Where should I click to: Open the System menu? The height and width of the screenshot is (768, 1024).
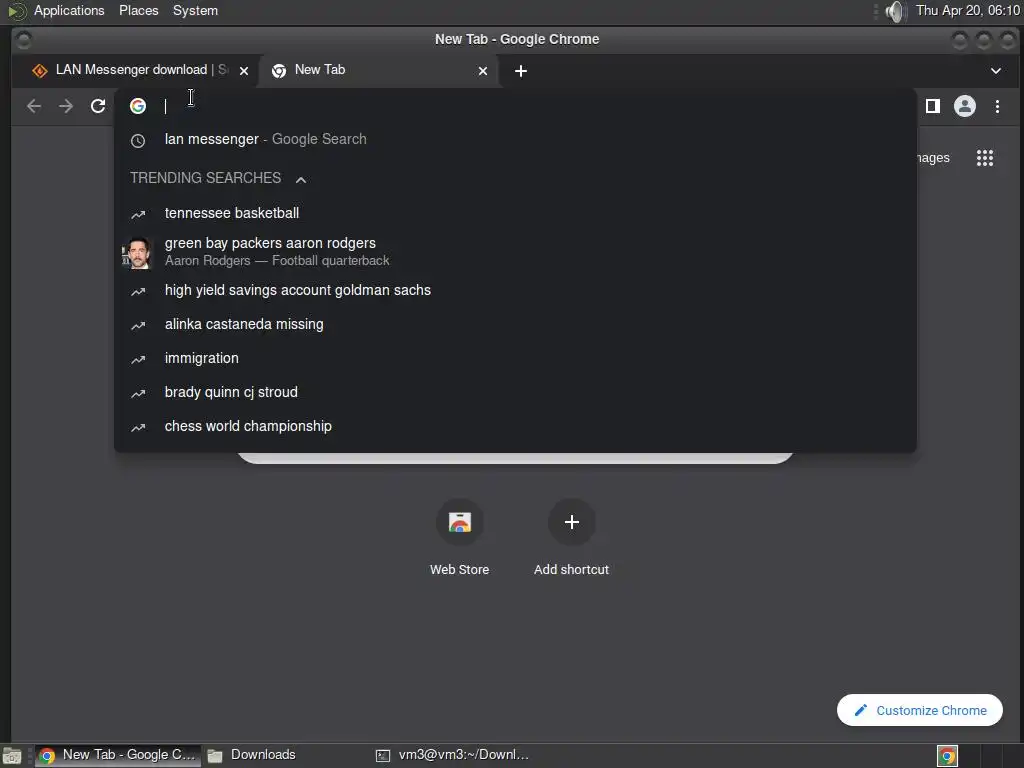195,10
